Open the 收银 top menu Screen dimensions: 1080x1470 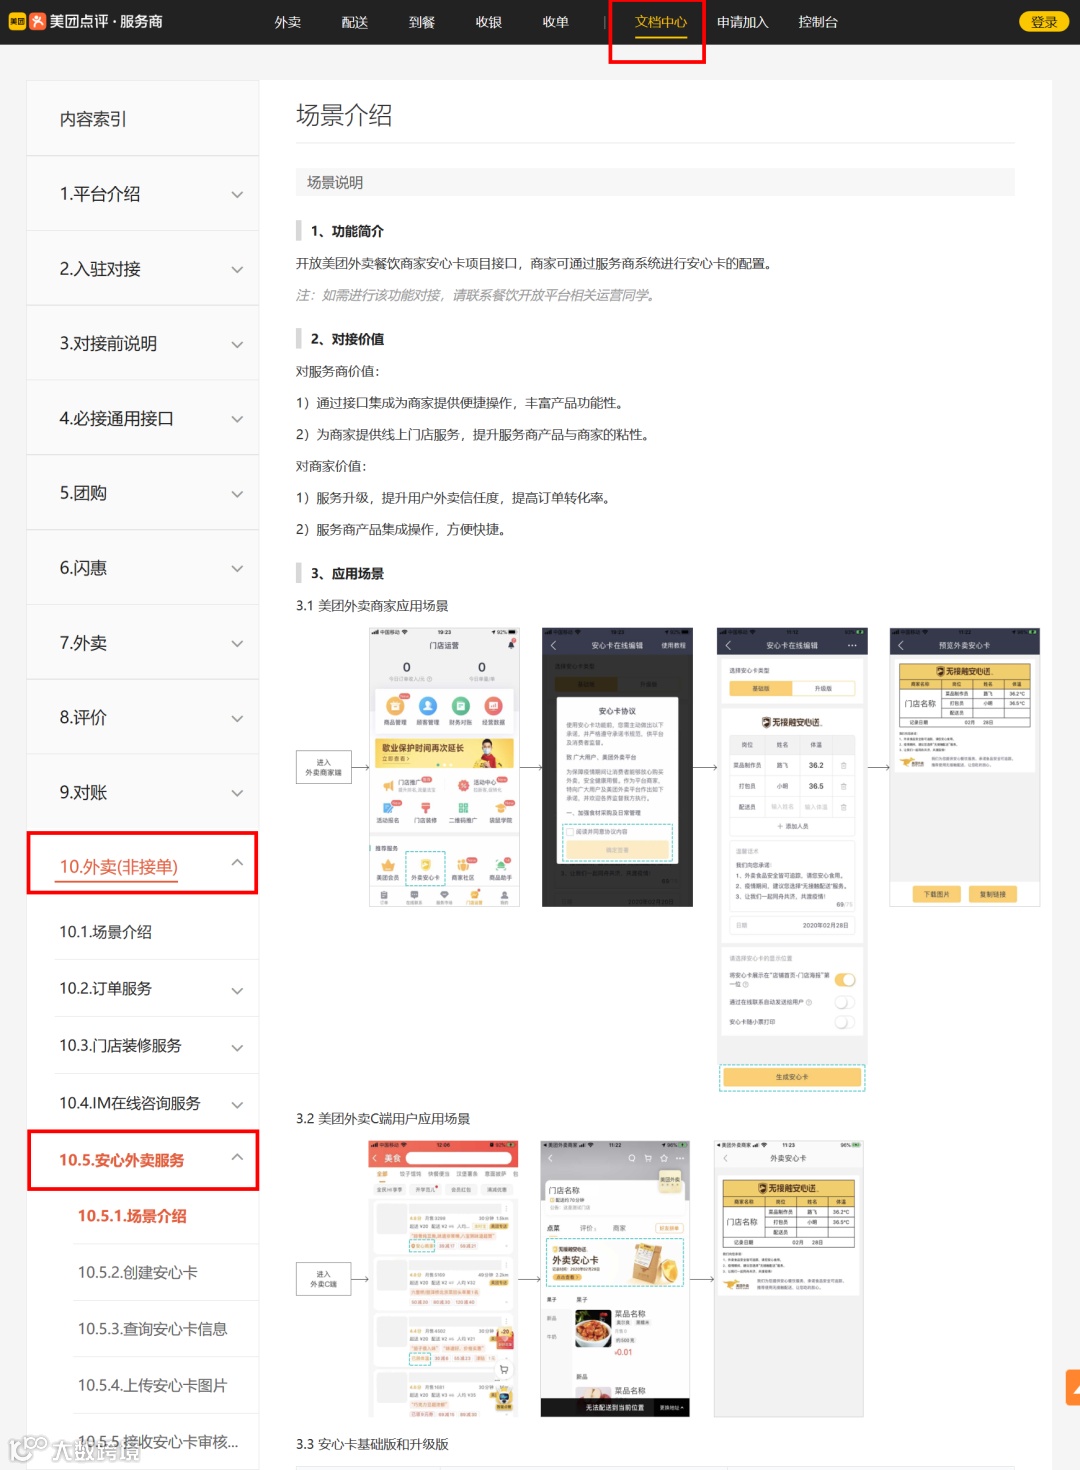(x=489, y=22)
